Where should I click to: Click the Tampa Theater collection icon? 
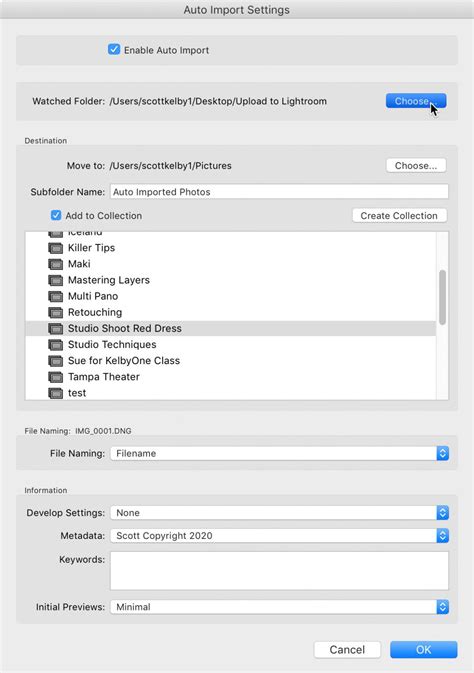click(55, 377)
